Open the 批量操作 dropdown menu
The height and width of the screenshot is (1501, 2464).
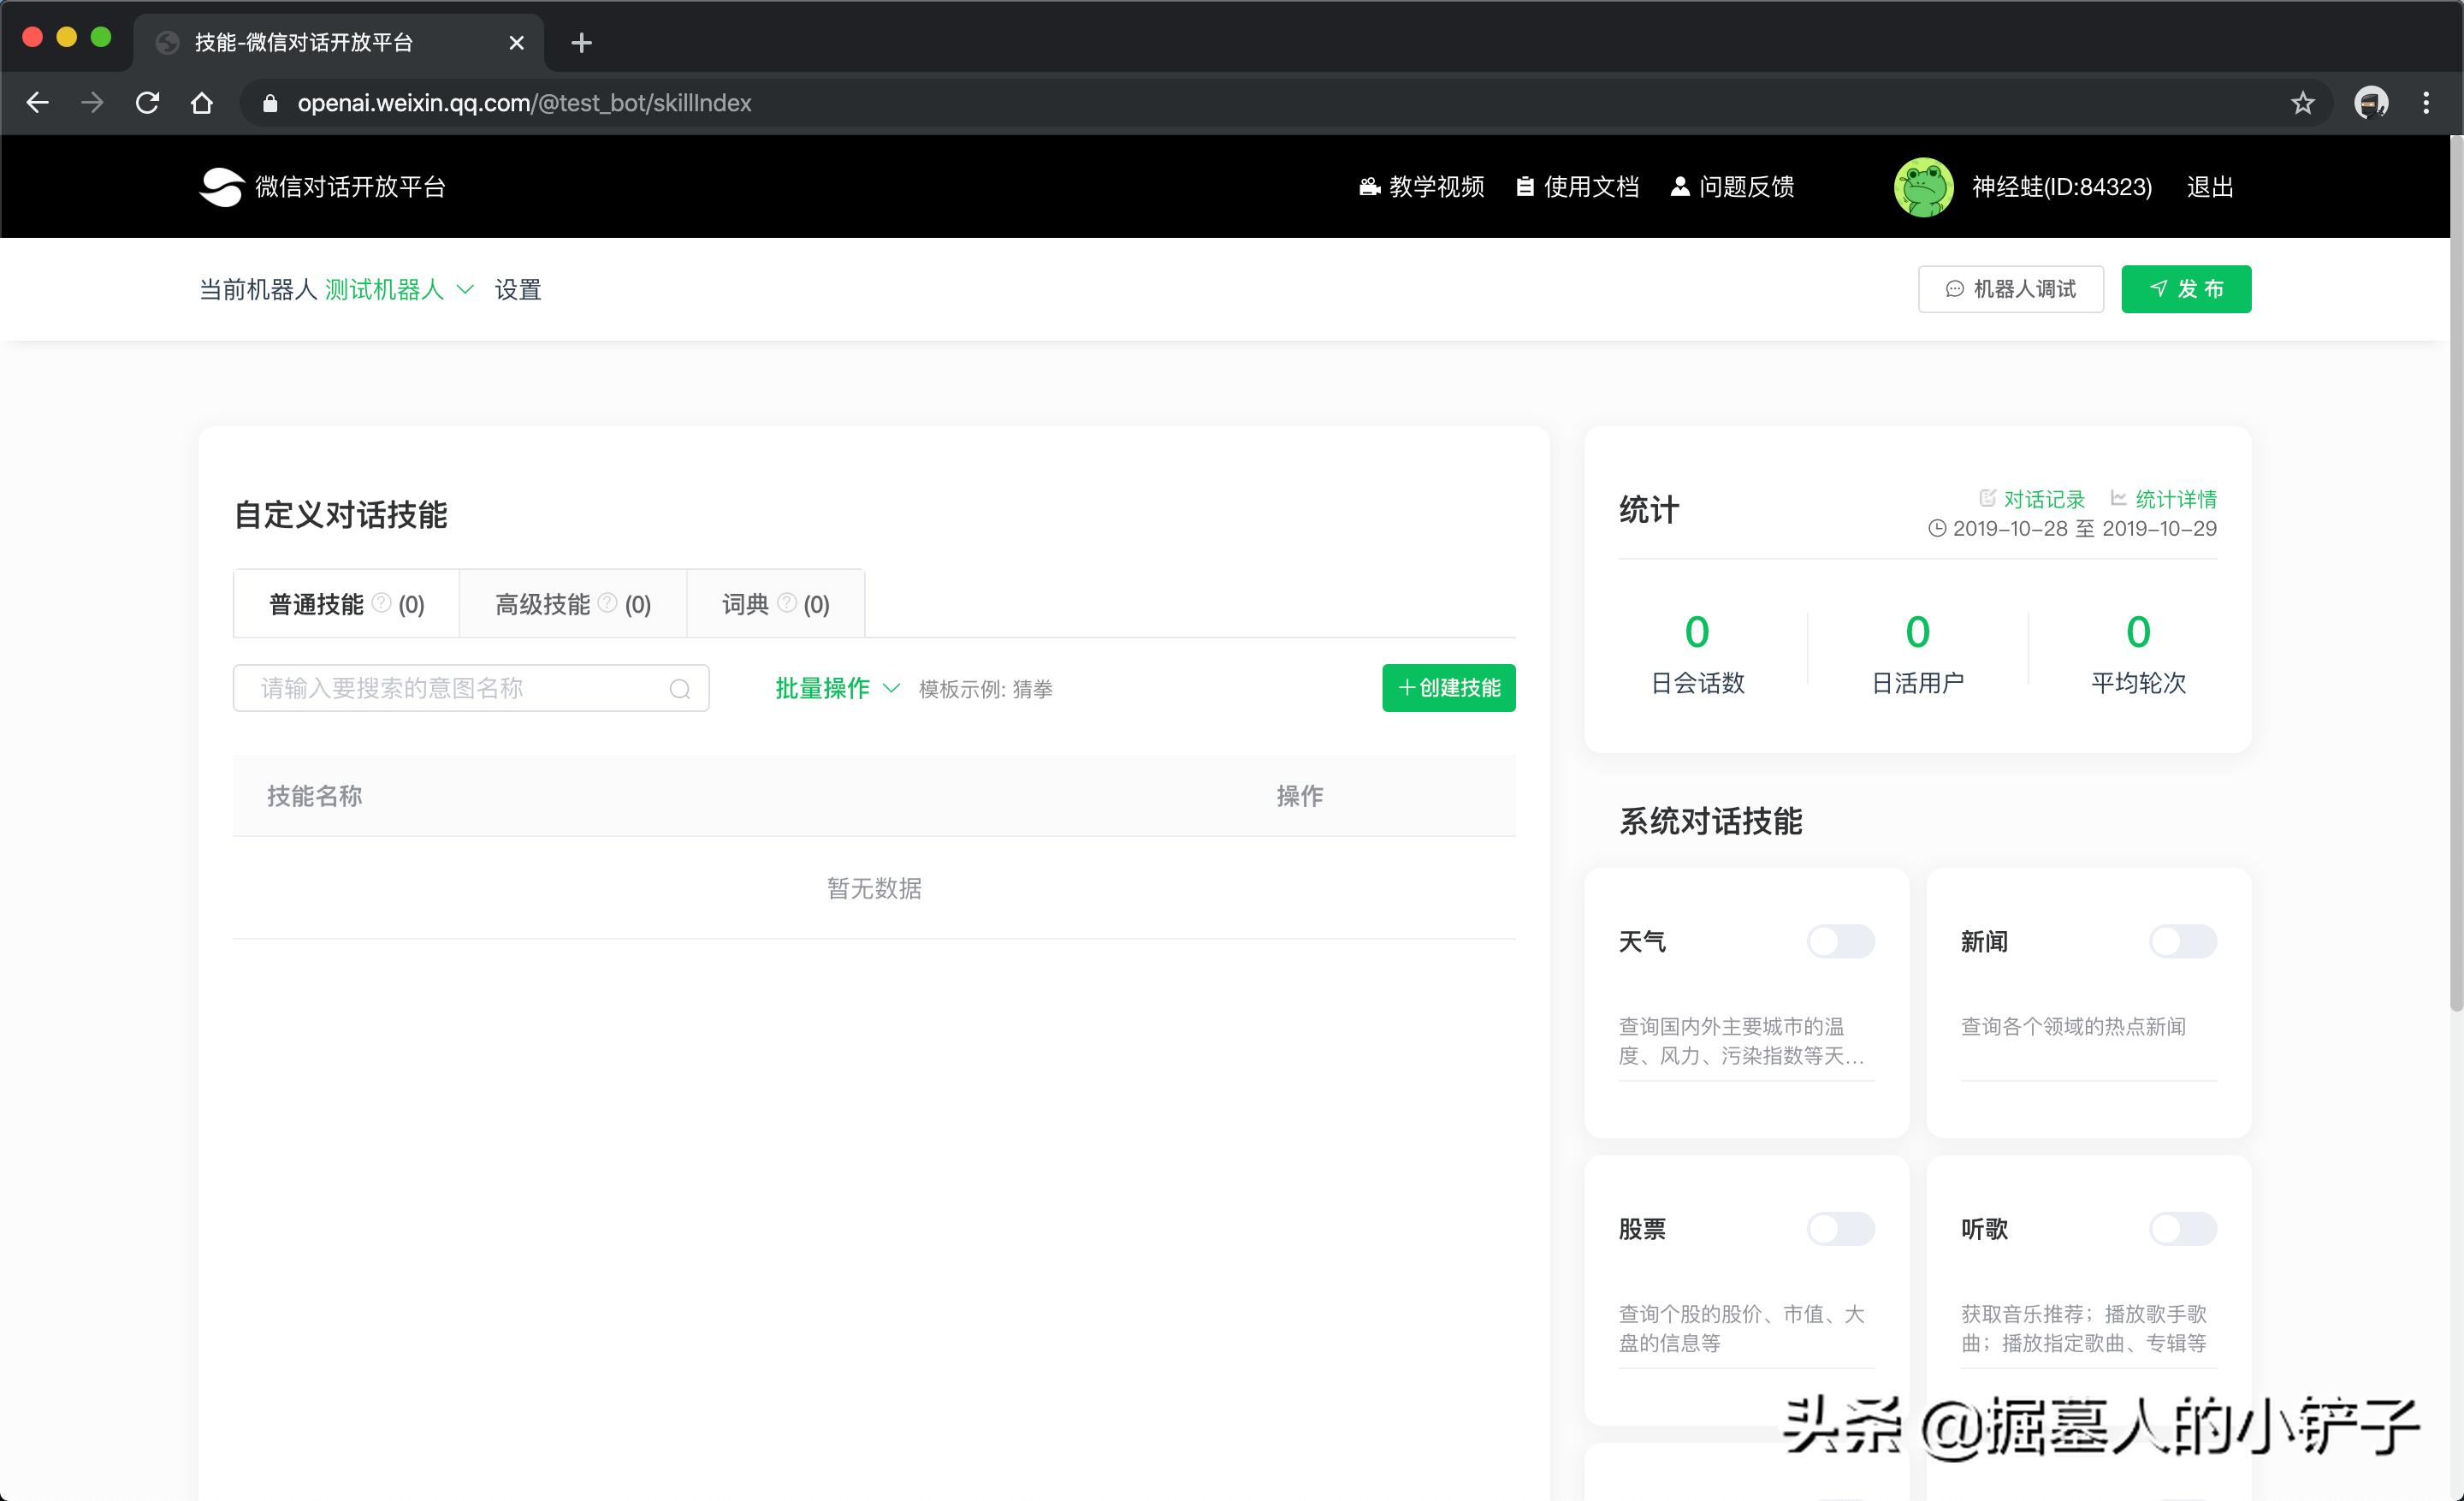836,688
